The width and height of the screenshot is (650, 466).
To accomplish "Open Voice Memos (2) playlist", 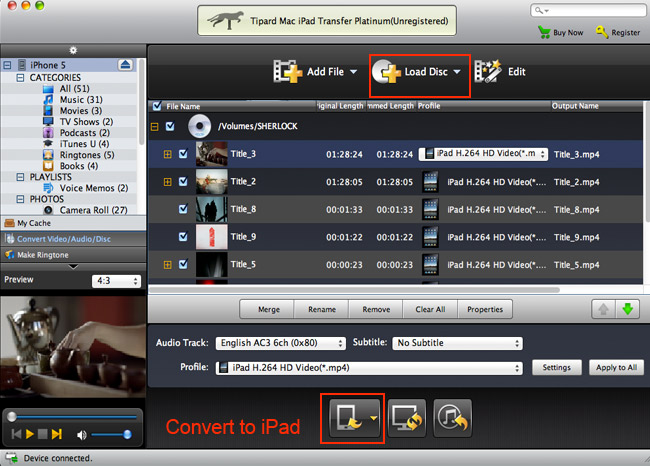I will coord(94,188).
